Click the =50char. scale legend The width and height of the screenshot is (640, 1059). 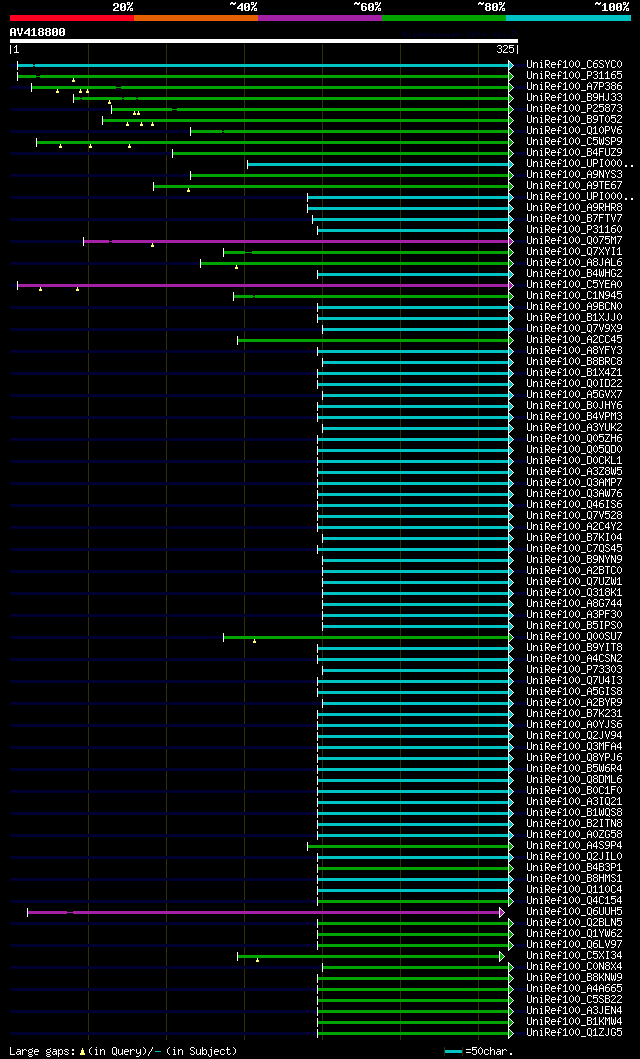pyautogui.click(x=479, y=1052)
